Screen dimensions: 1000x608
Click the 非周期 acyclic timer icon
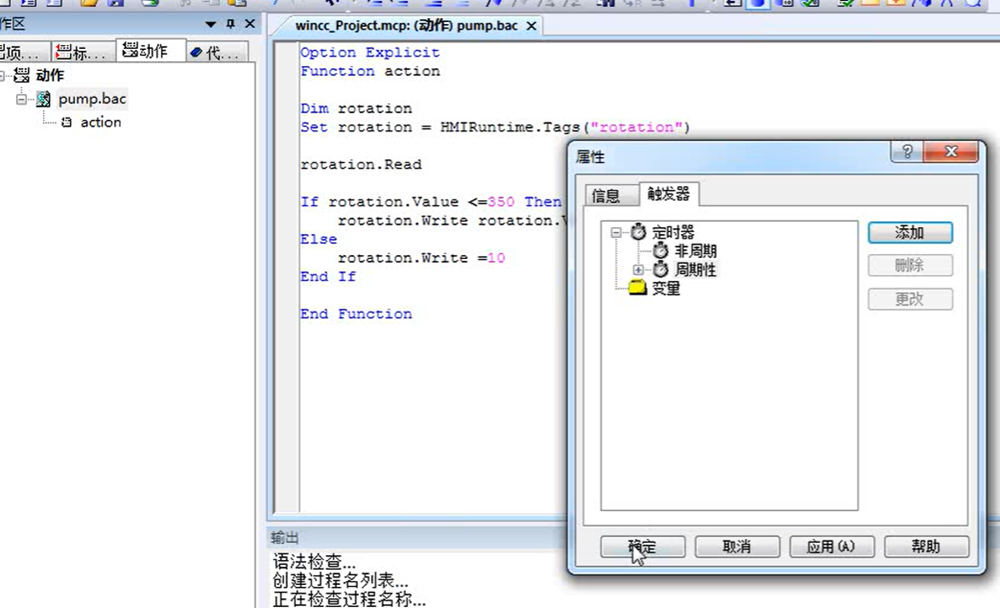tap(660, 252)
